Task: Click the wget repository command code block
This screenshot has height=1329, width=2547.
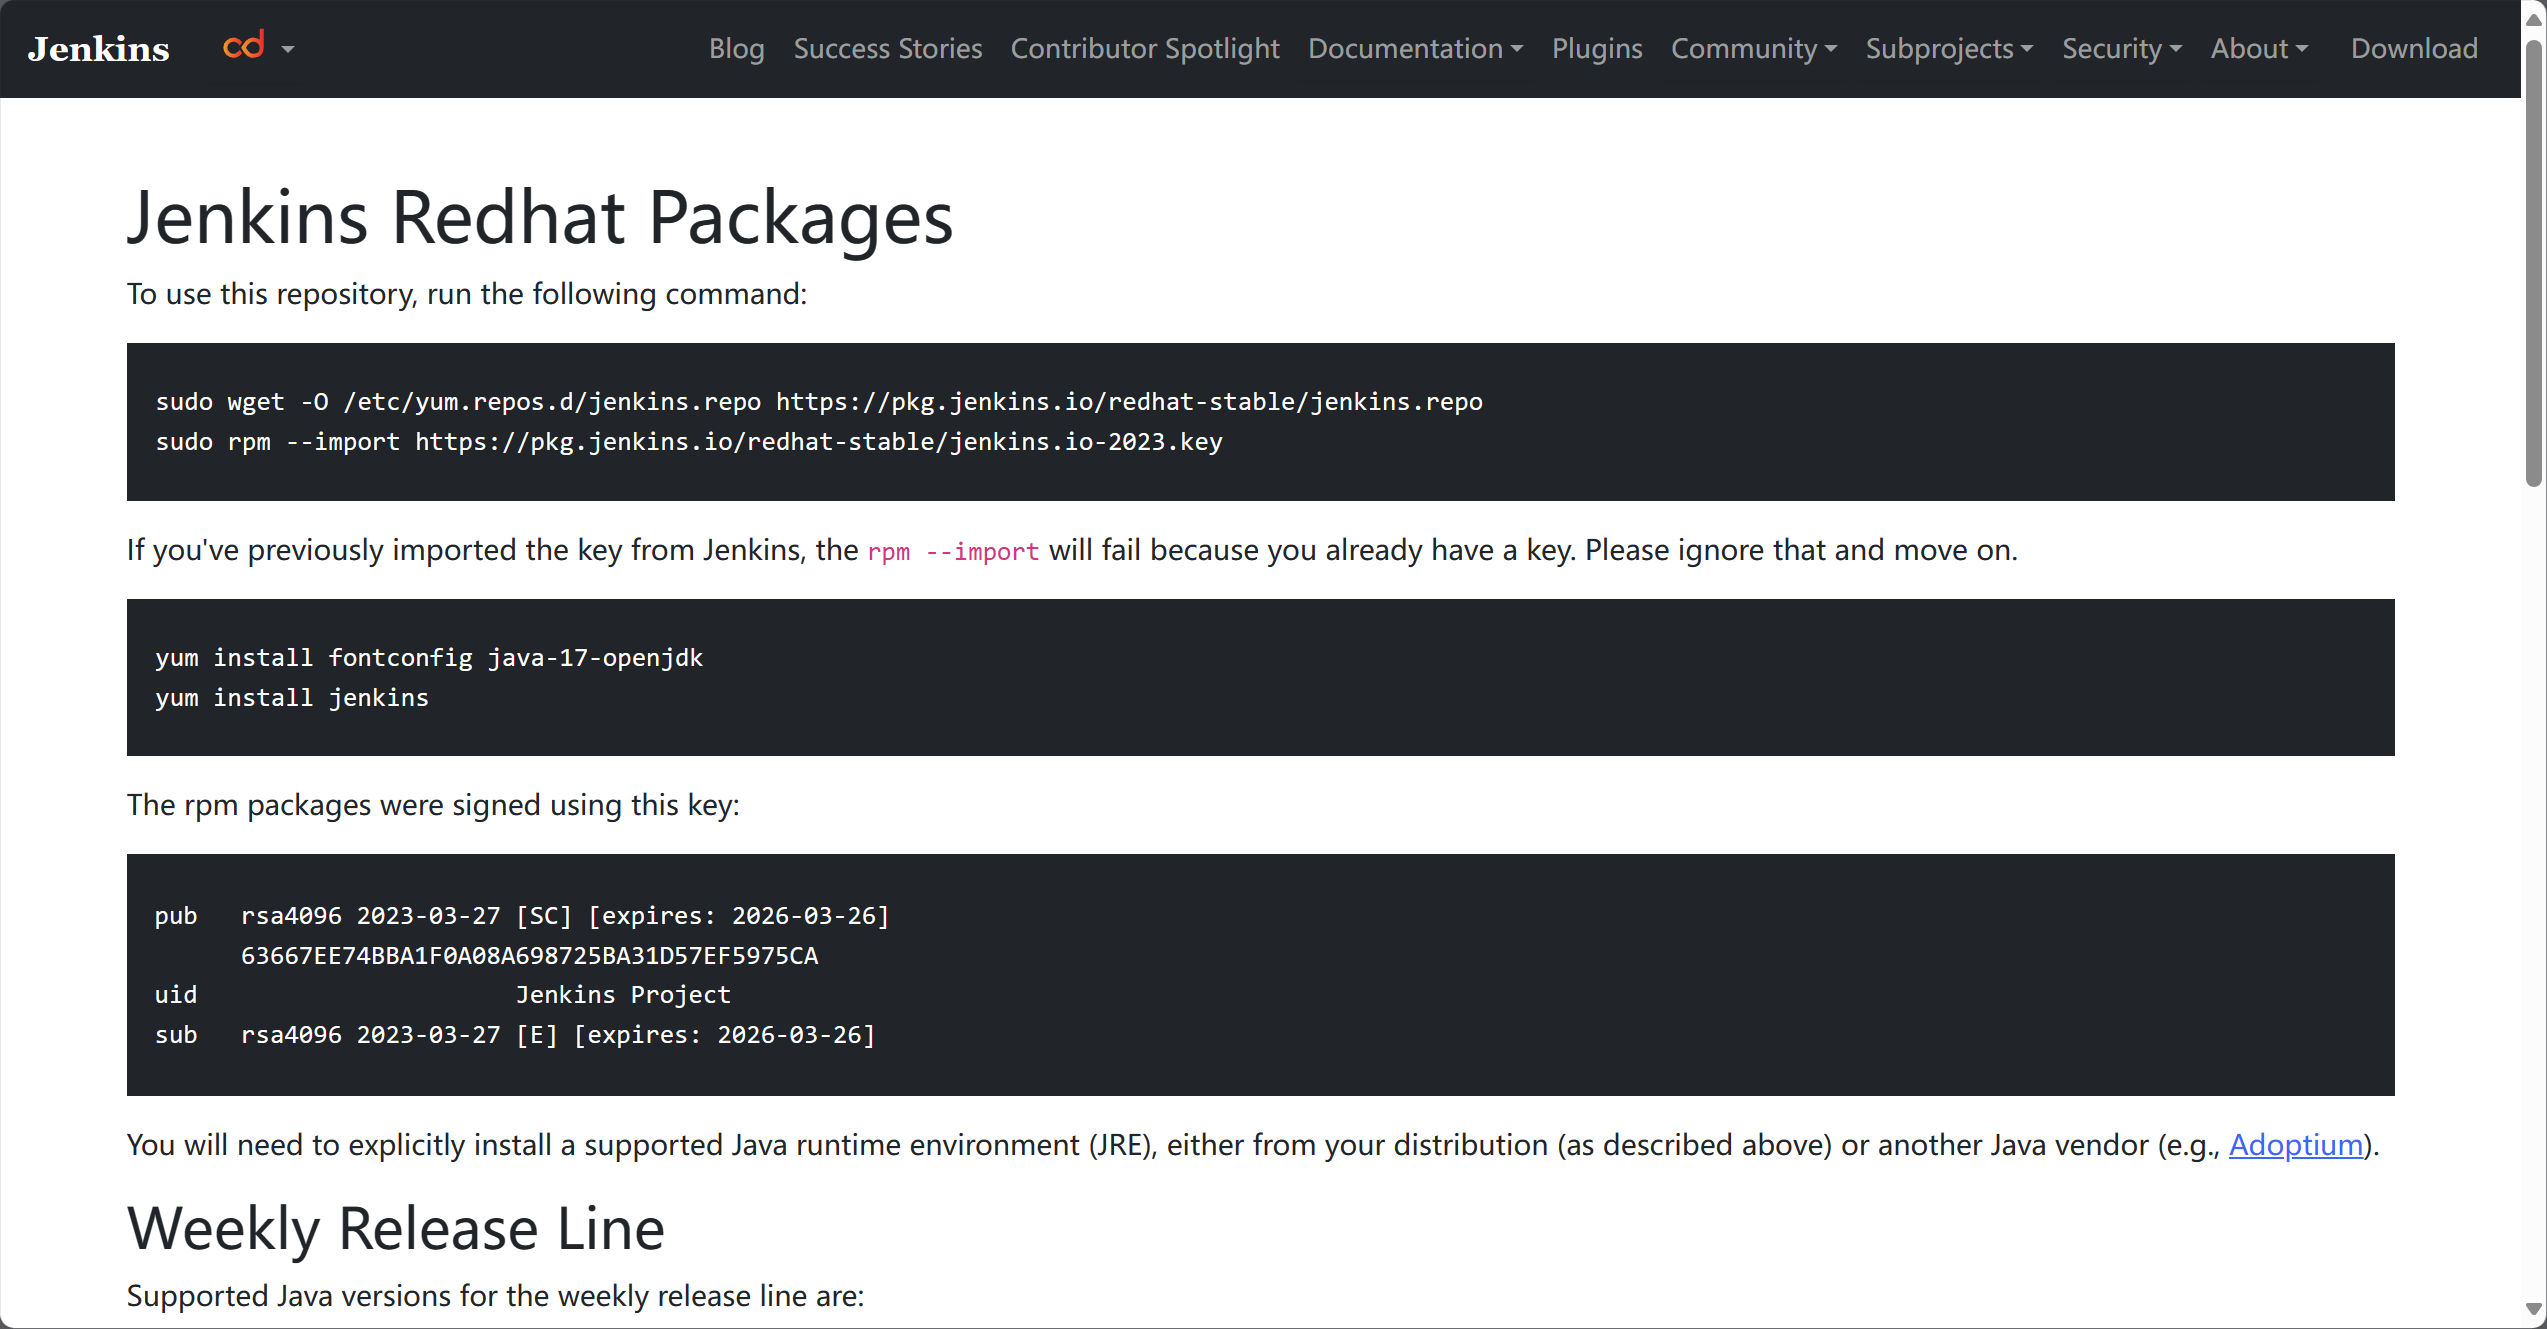Action: [818, 402]
